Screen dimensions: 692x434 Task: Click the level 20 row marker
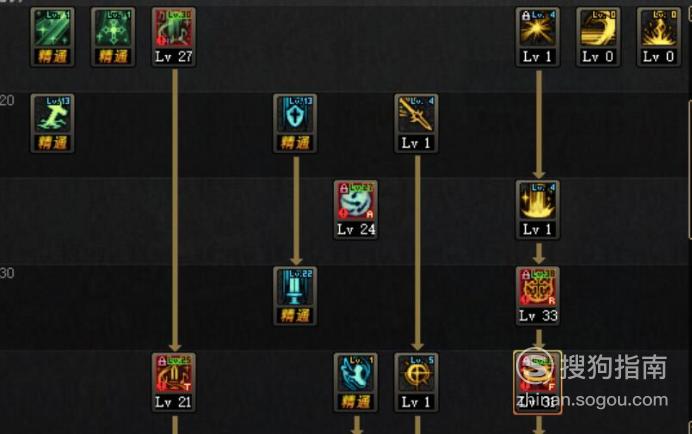click(x=7, y=101)
